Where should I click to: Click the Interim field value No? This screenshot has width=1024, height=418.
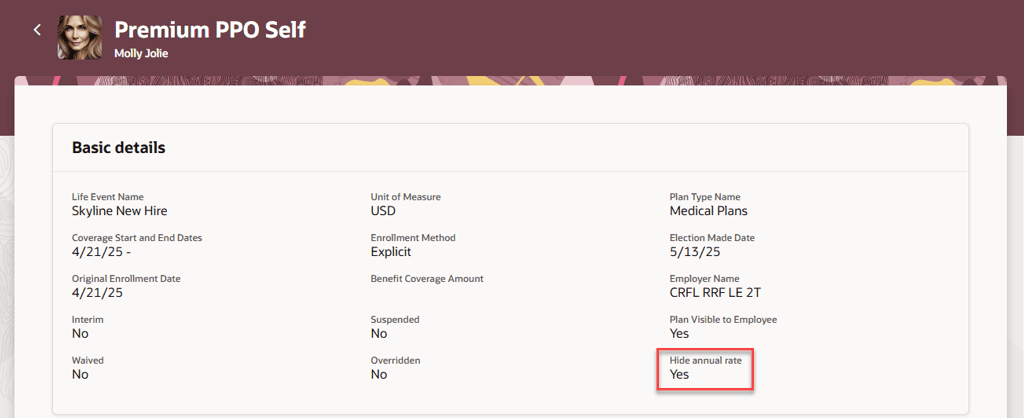80,334
